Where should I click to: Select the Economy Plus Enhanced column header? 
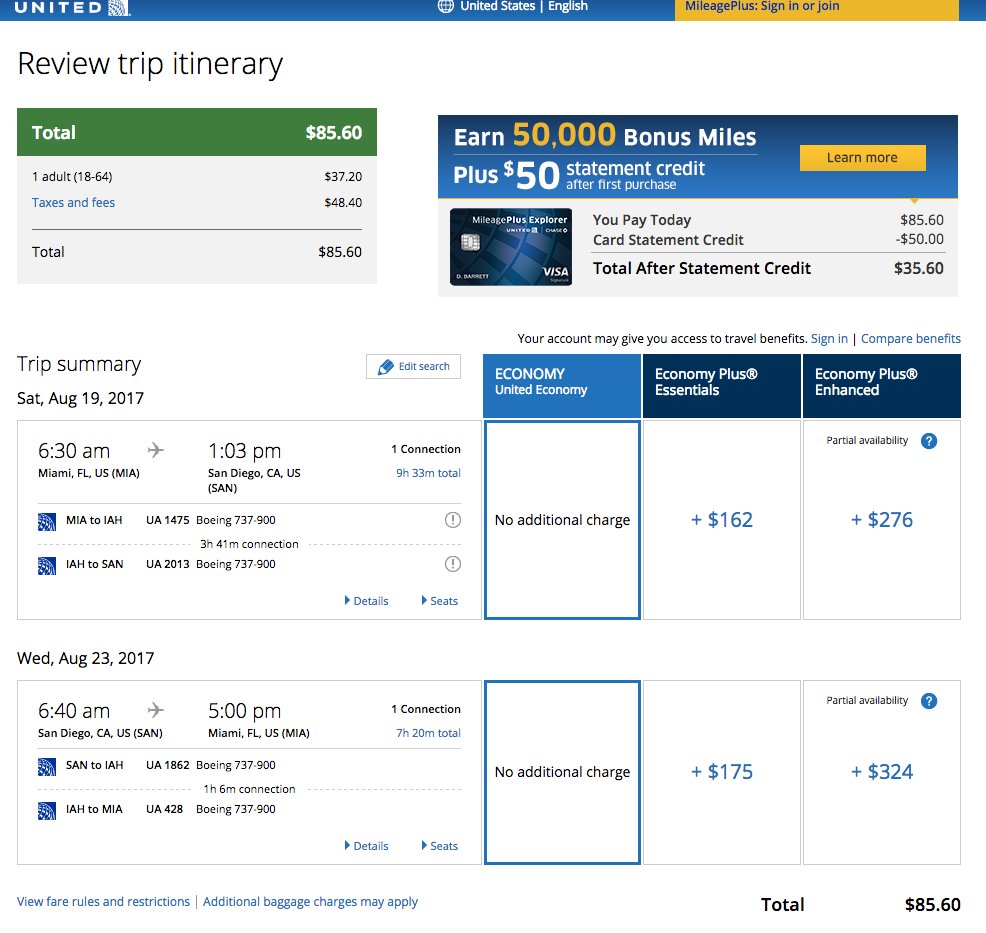point(882,385)
